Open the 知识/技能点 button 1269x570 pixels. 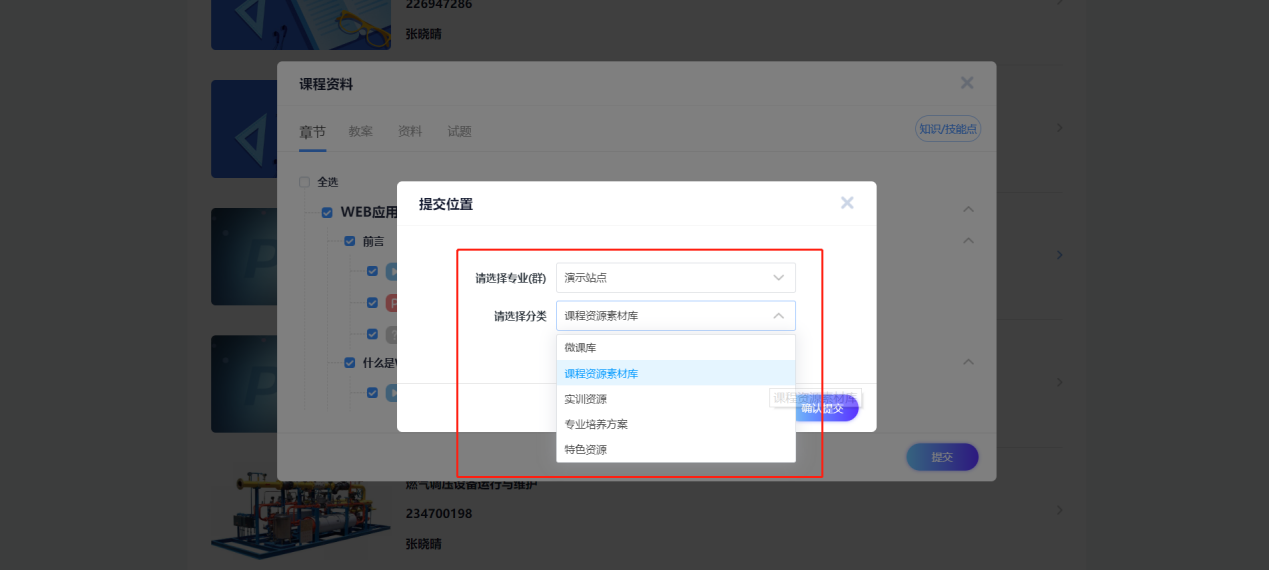point(948,128)
